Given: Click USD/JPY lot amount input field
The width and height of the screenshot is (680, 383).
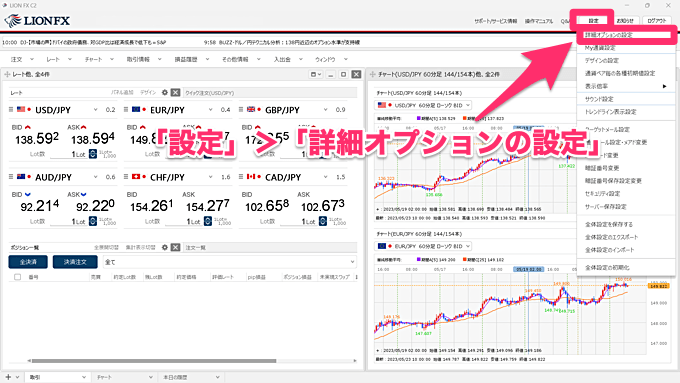Looking at the screenshot, I should (x=69, y=154).
